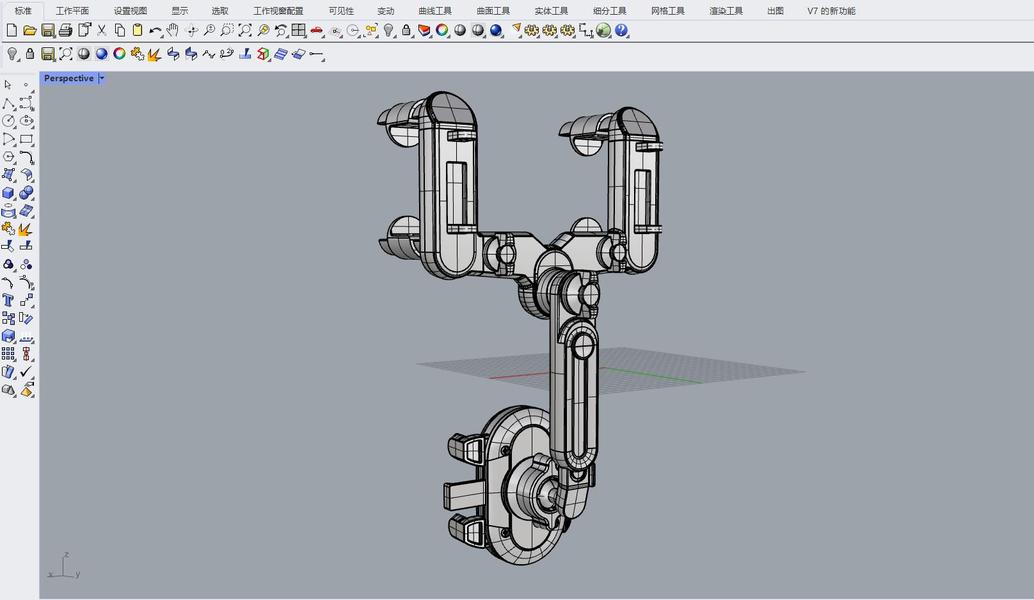1034x600 pixels.
Task: Click the padlock Lock icon in top row
Action: (406, 30)
